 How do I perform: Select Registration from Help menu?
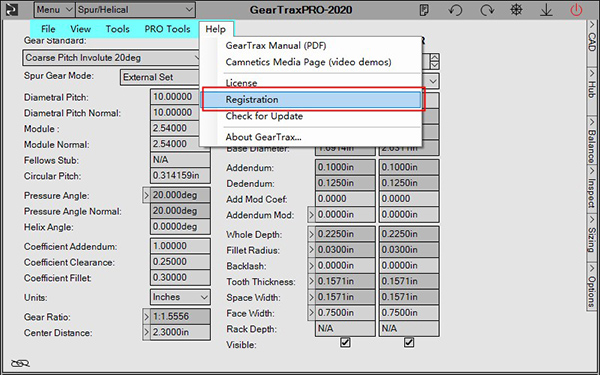coord(311,99)
